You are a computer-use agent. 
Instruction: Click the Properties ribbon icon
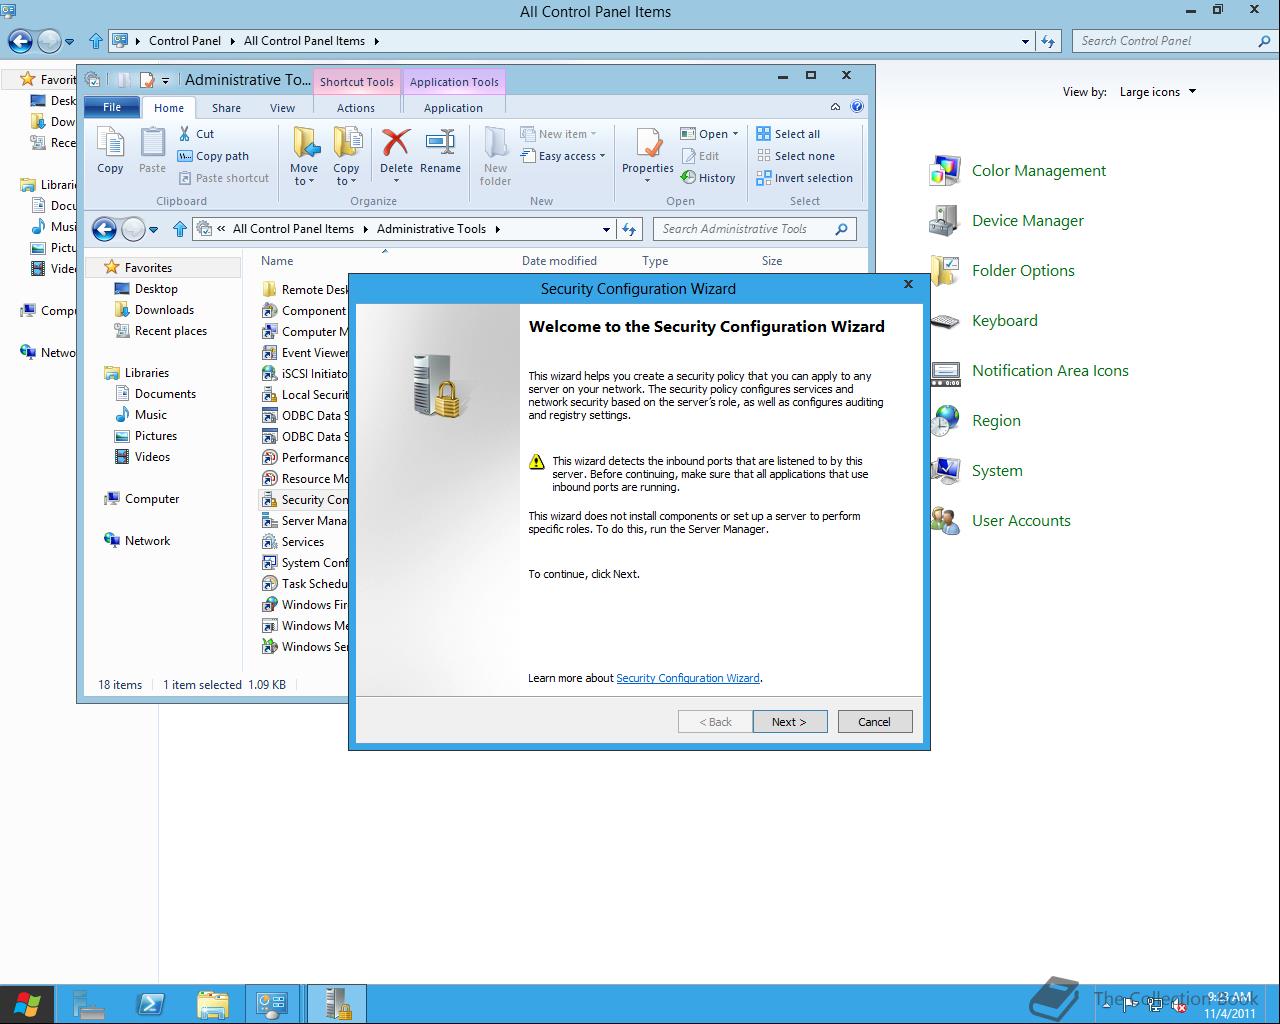point(648,155)
